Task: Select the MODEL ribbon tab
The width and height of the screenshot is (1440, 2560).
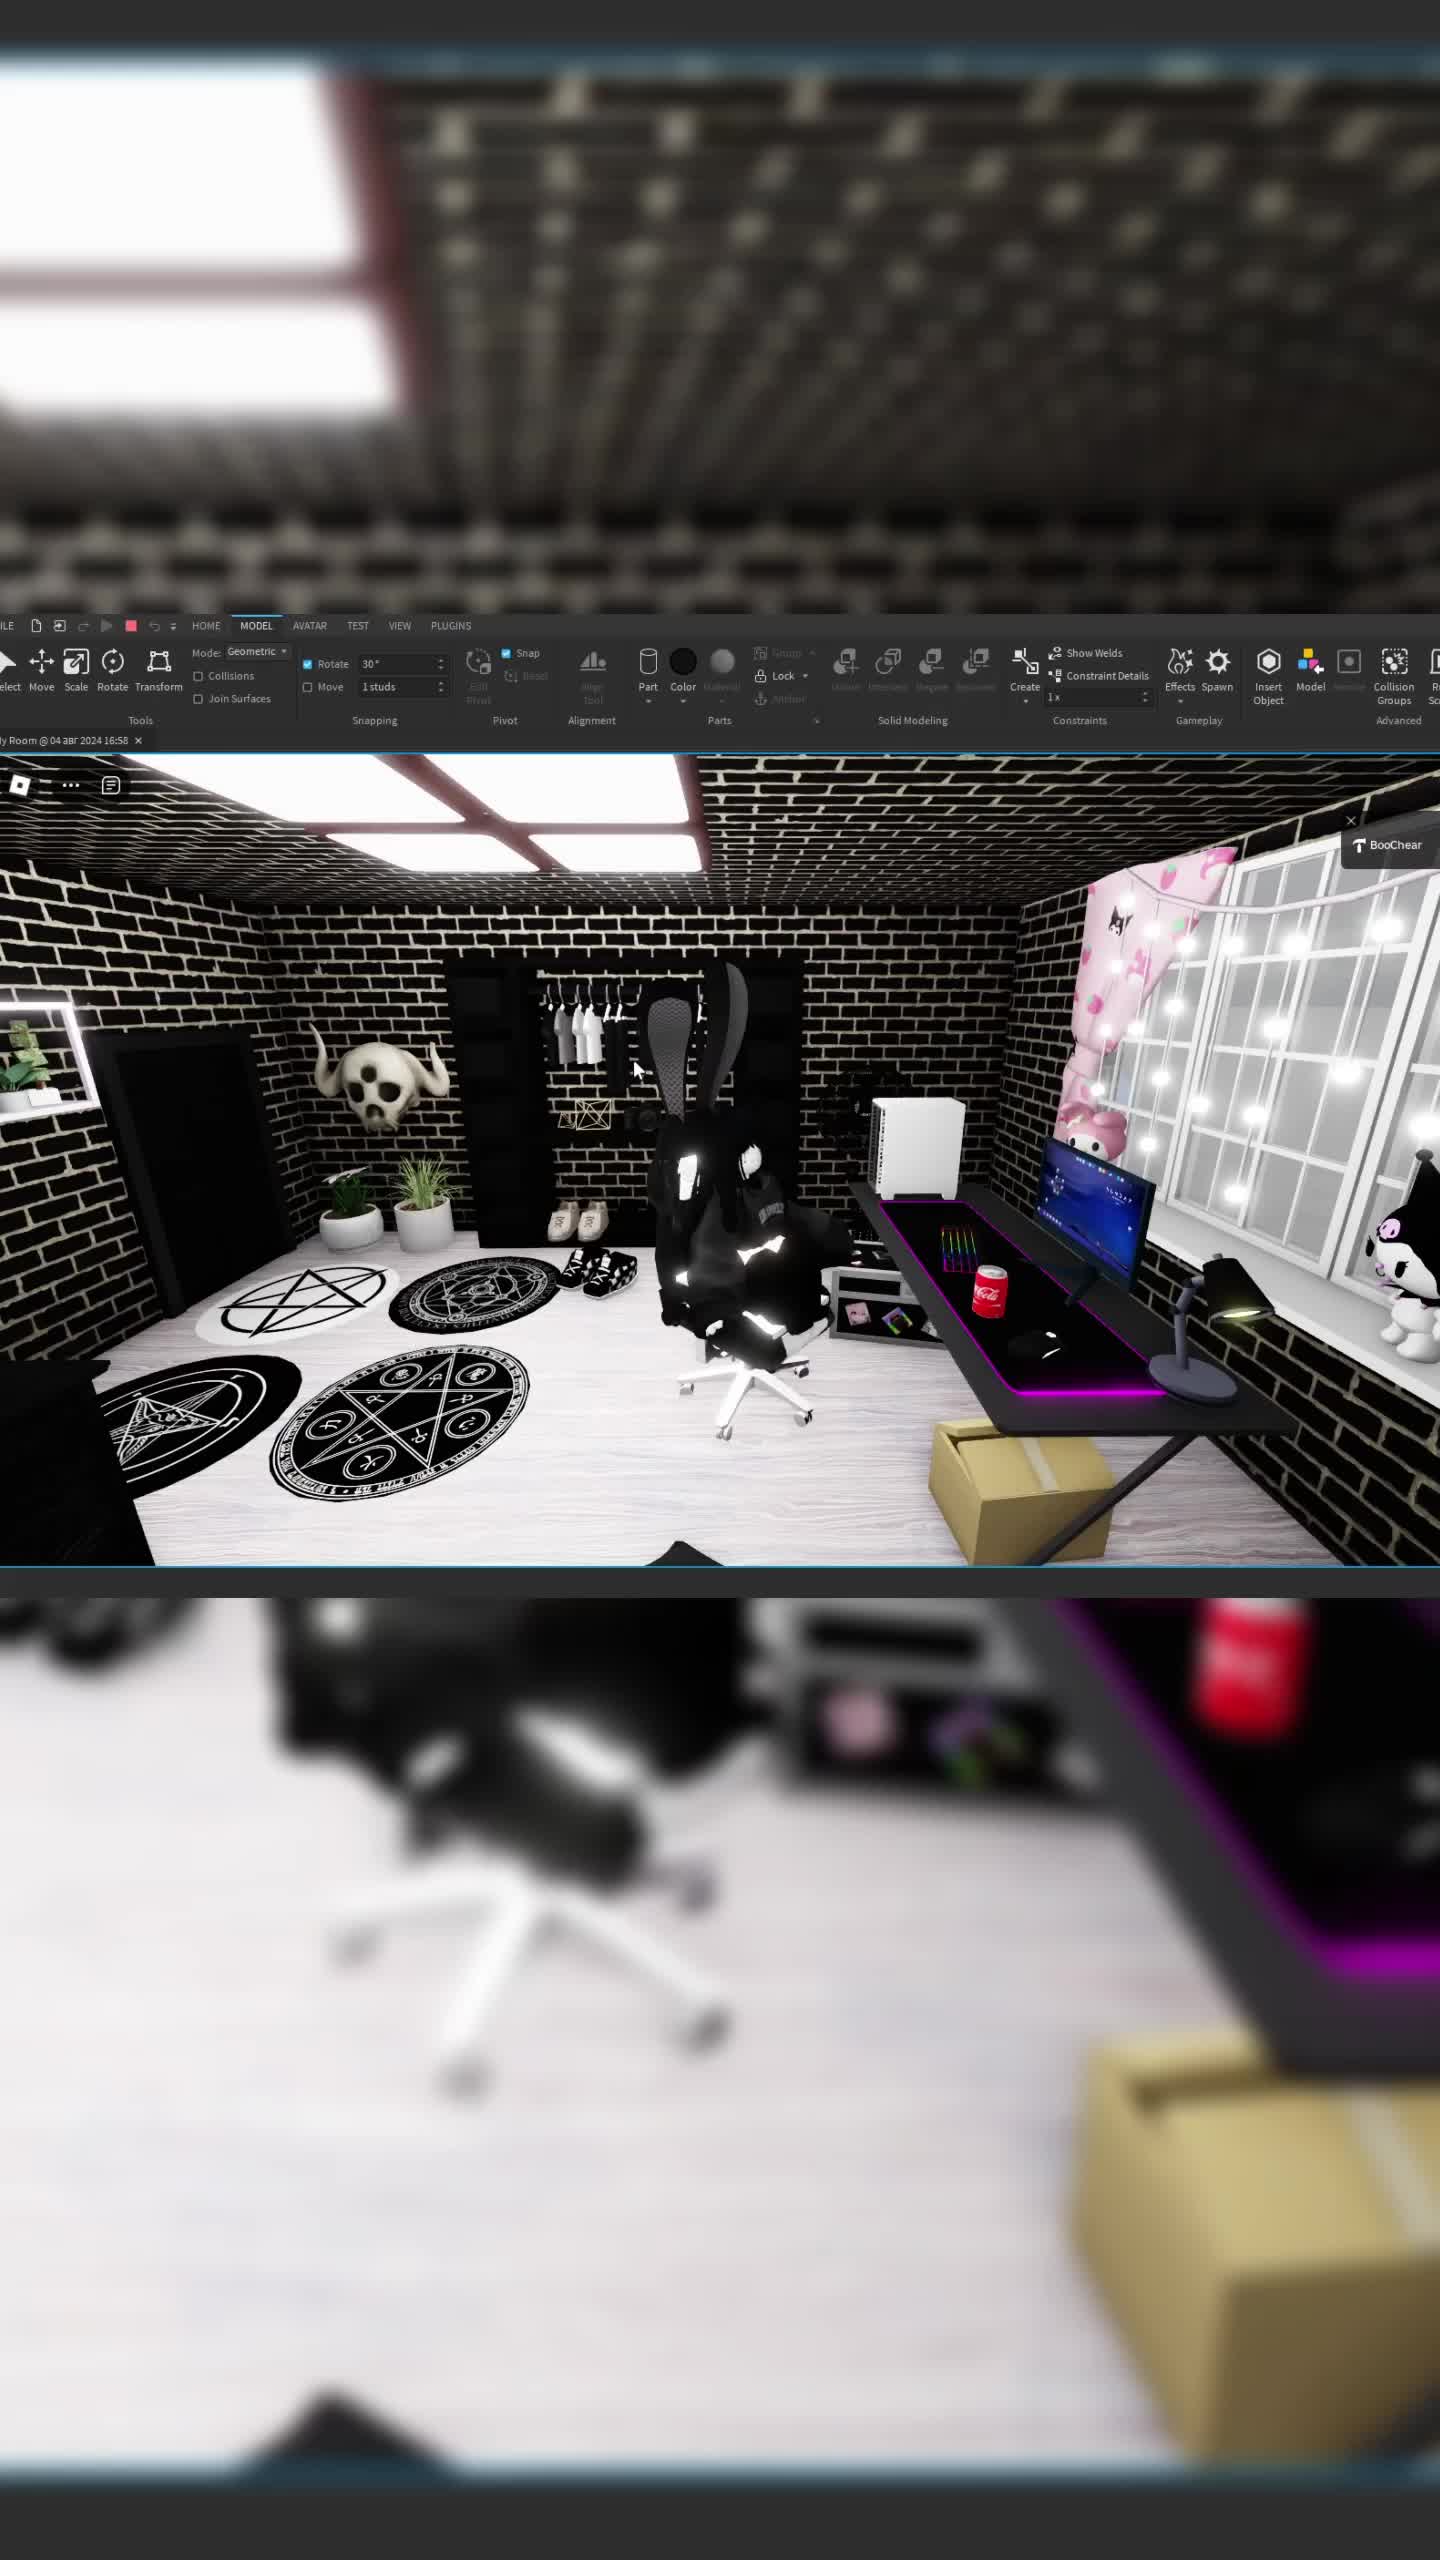Action: (x=256, y=626)
